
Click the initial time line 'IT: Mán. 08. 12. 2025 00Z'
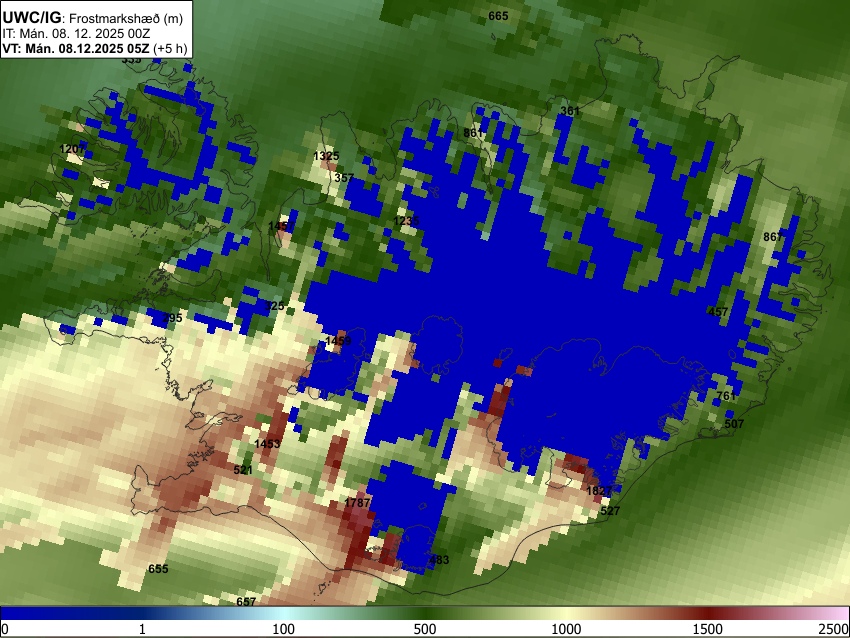(x=76, y=34)
